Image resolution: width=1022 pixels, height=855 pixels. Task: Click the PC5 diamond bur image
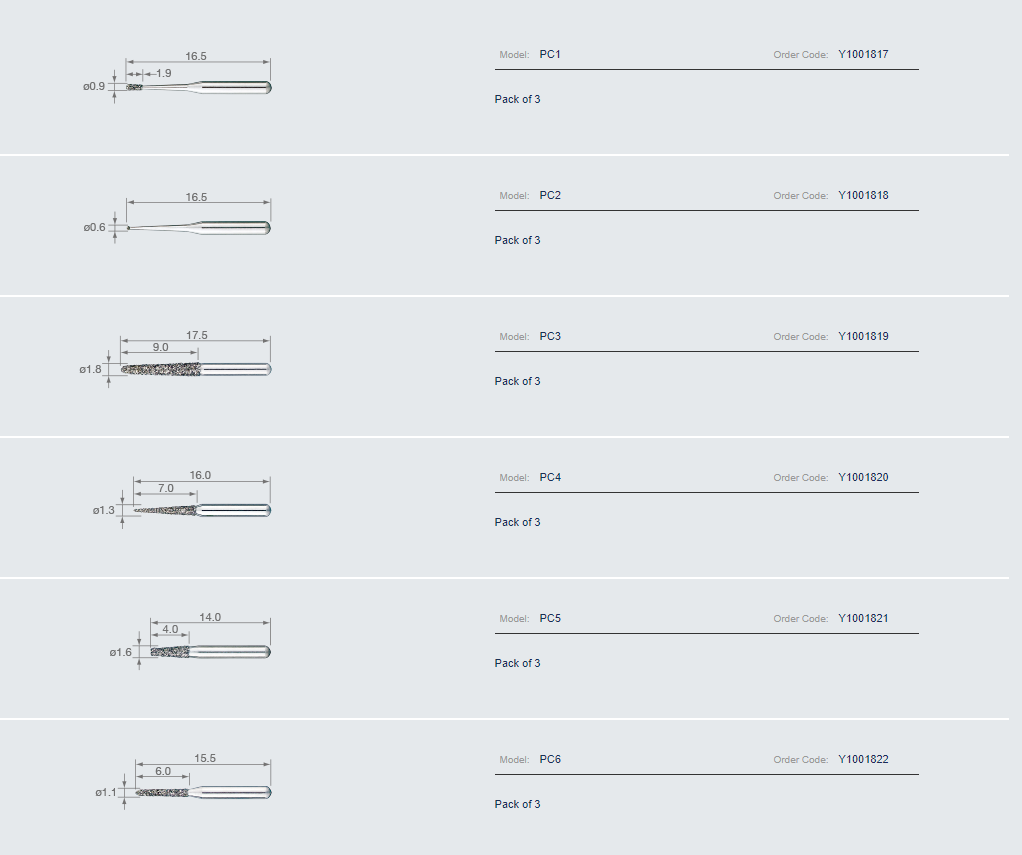tap(190, 641)
